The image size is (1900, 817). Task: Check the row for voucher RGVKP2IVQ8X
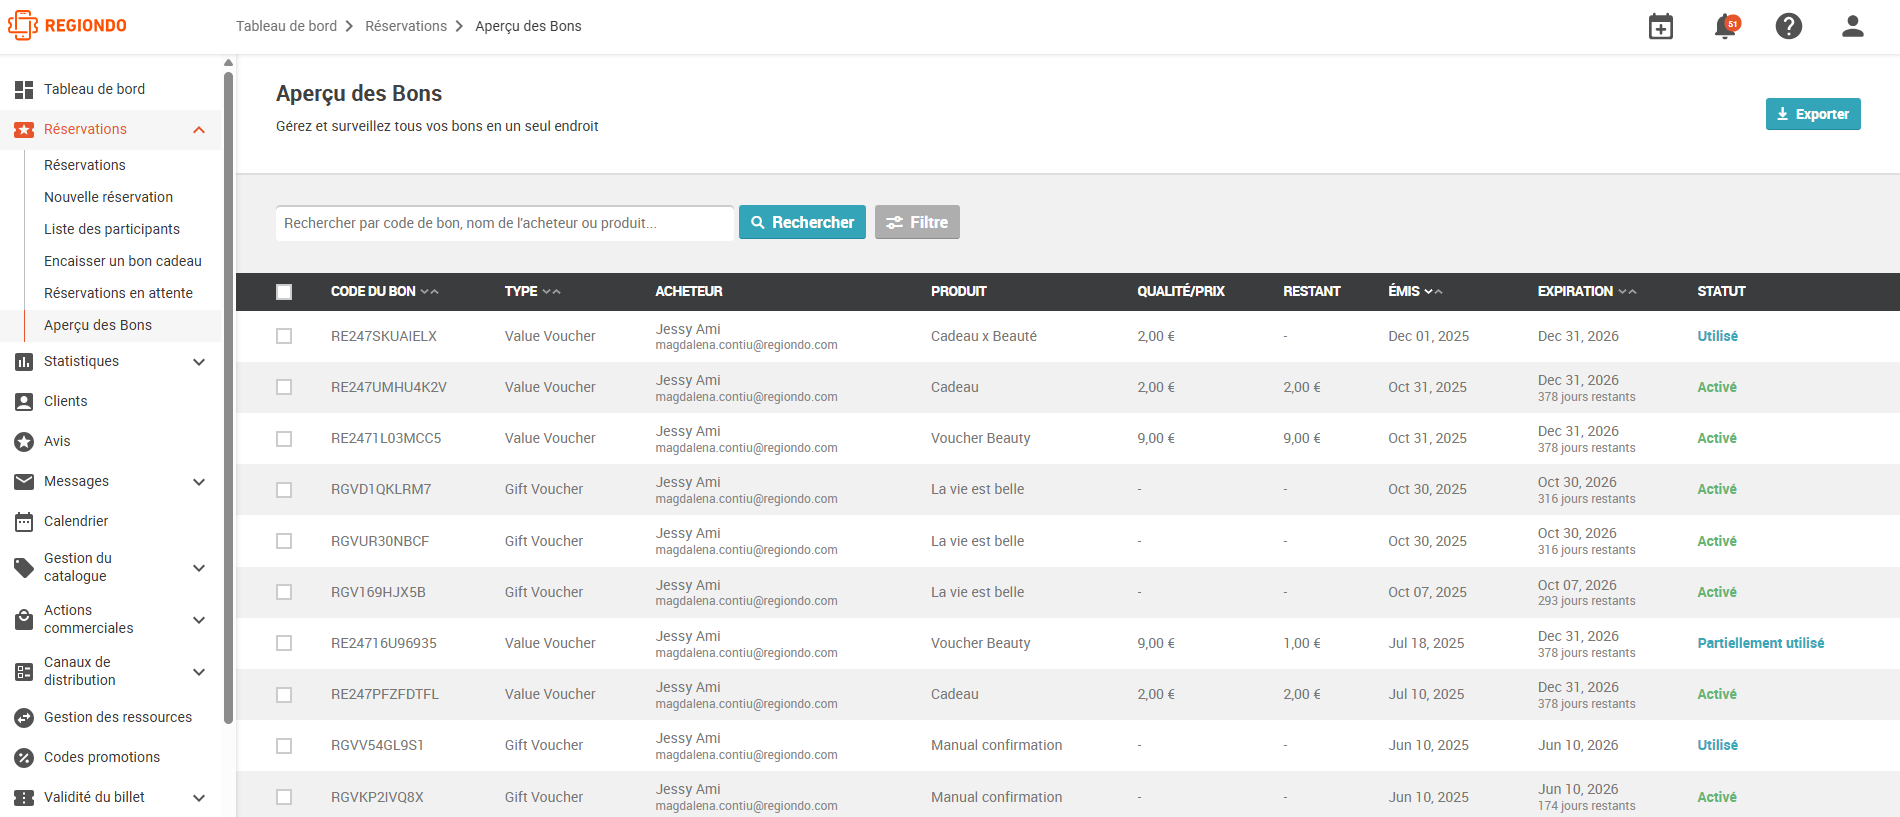click(x=284, y=797)
